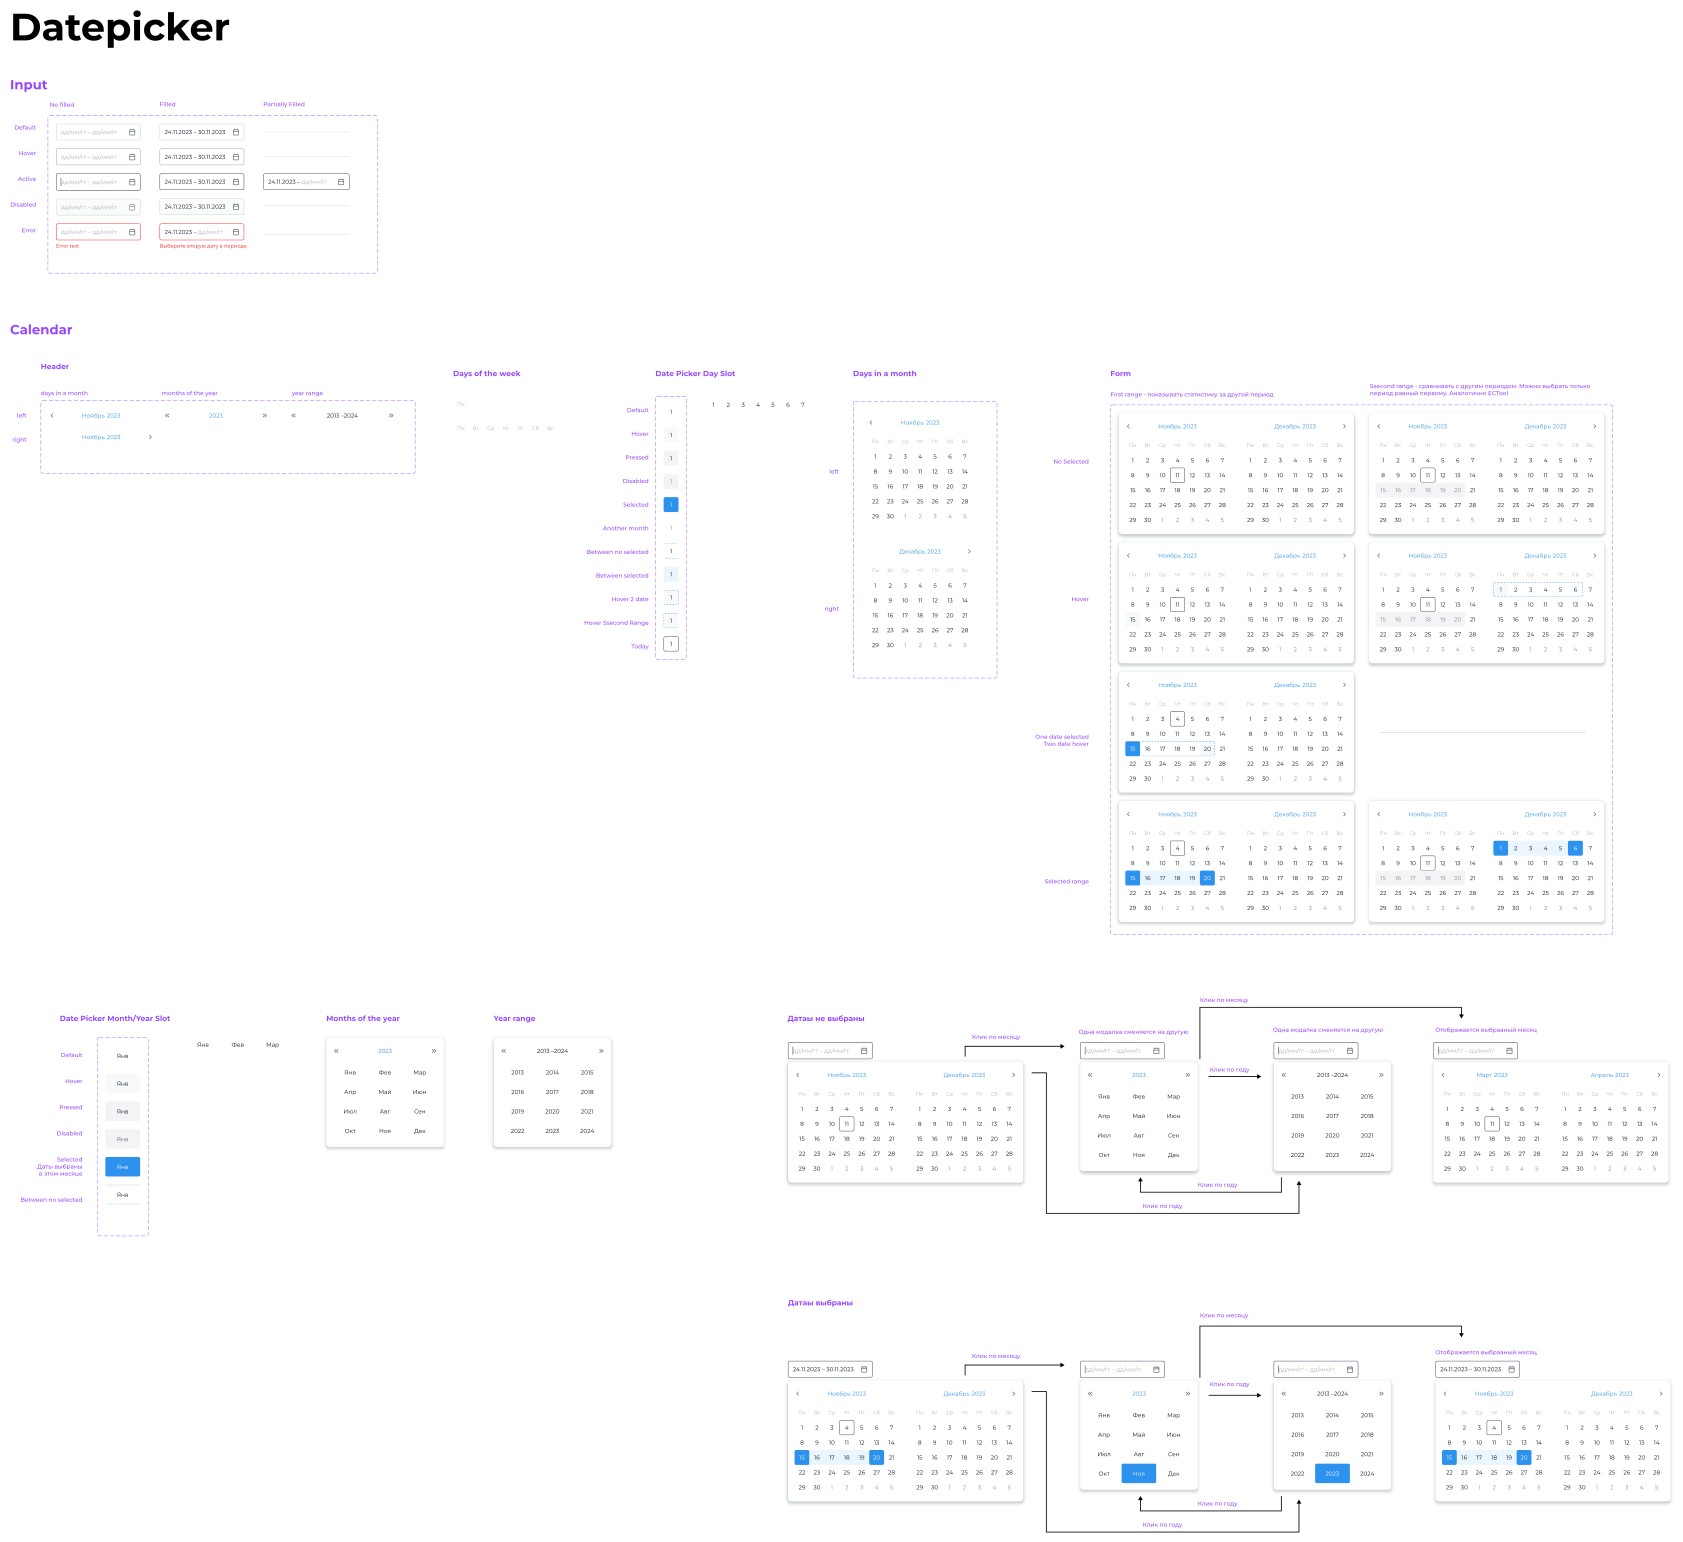Image resolution: width=1683 pixels, height=1542 pixels.
Task: Click calendar icon in input above 'Error text'
Action: coord(132,232)
